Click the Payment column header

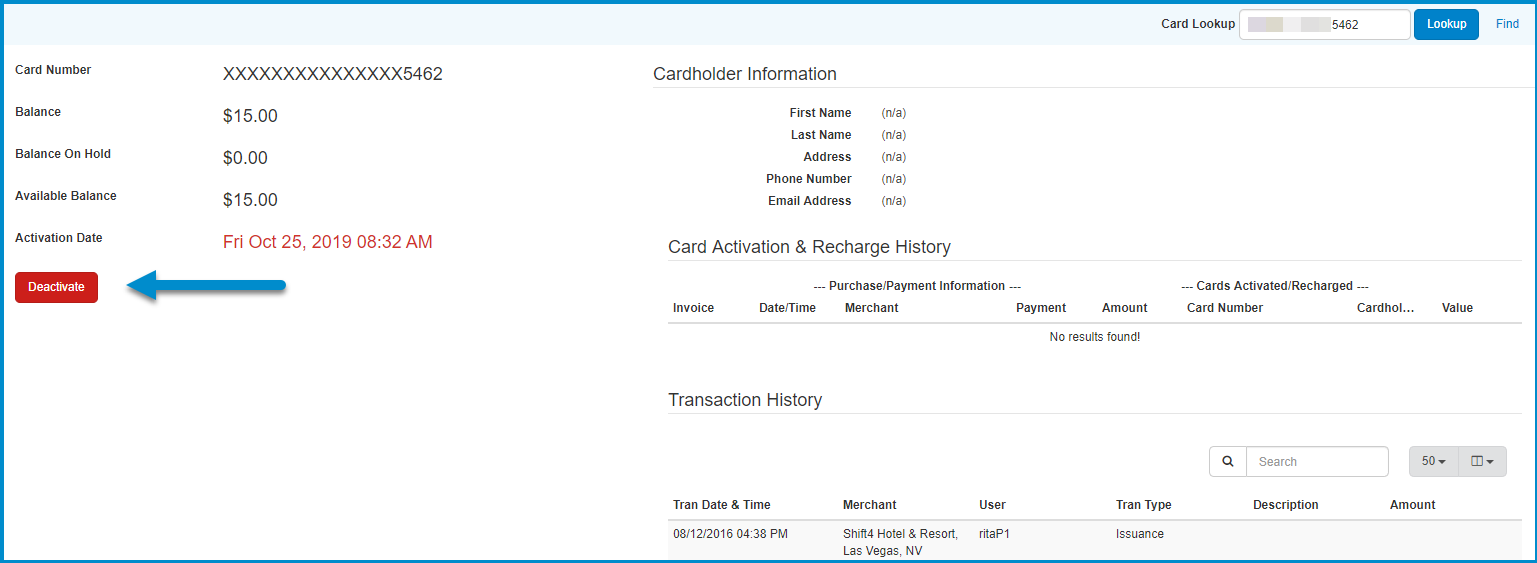tap(1040, 308)
